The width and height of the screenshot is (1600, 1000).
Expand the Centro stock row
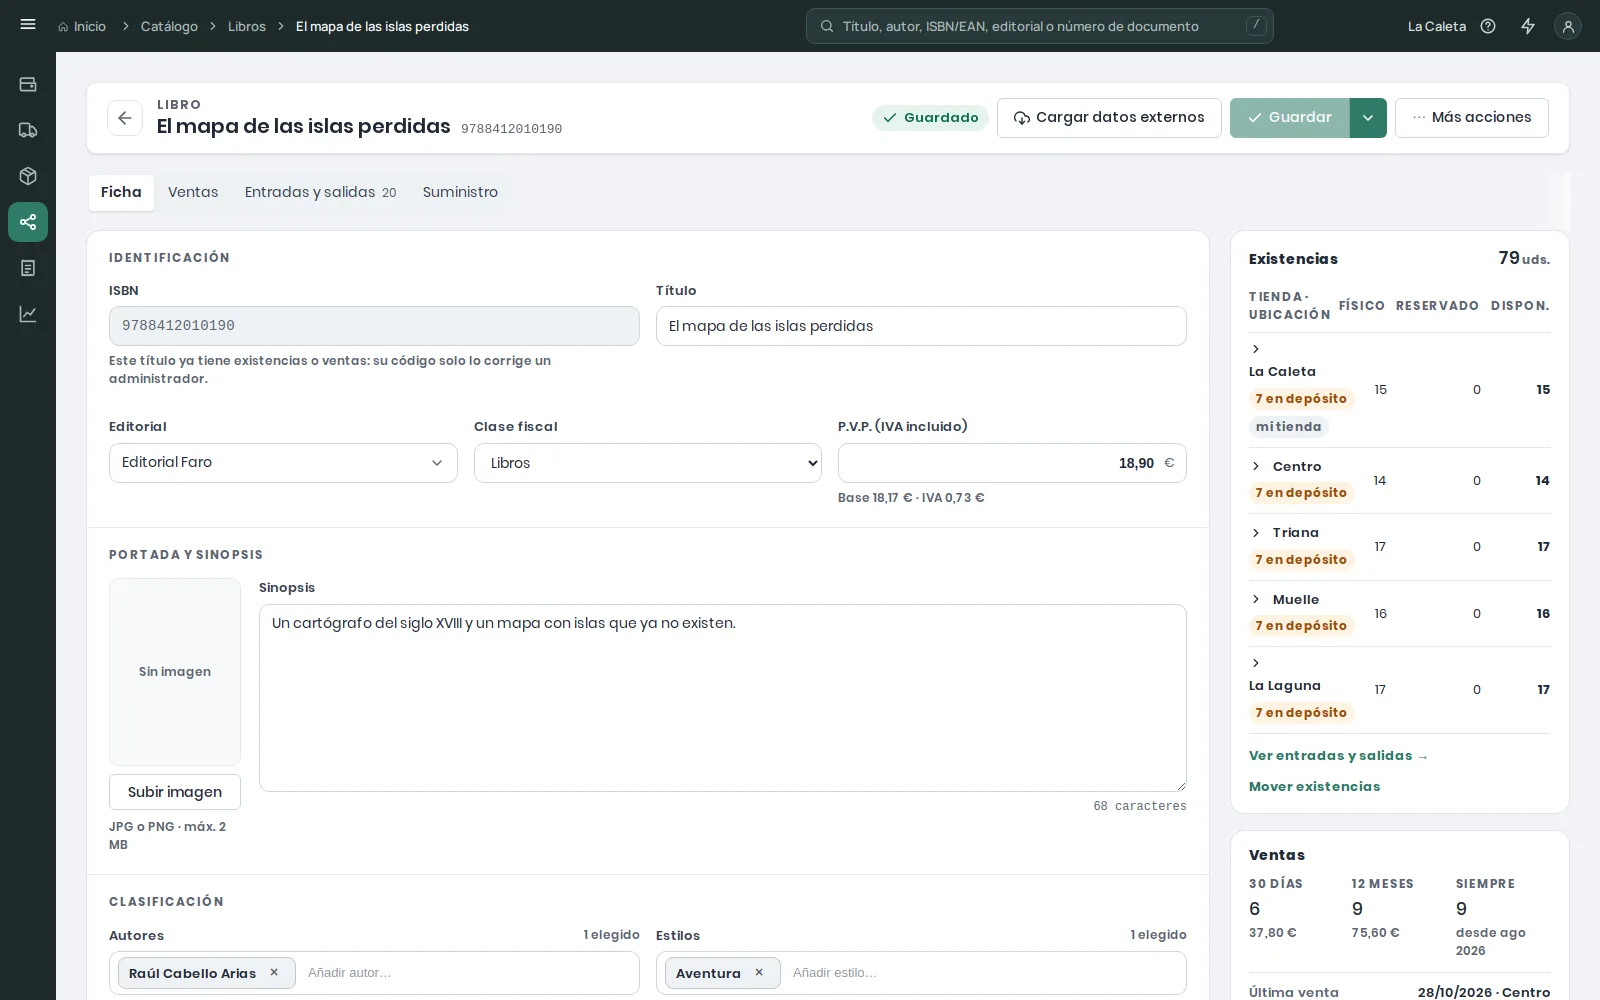click(x=1256, y=466)
